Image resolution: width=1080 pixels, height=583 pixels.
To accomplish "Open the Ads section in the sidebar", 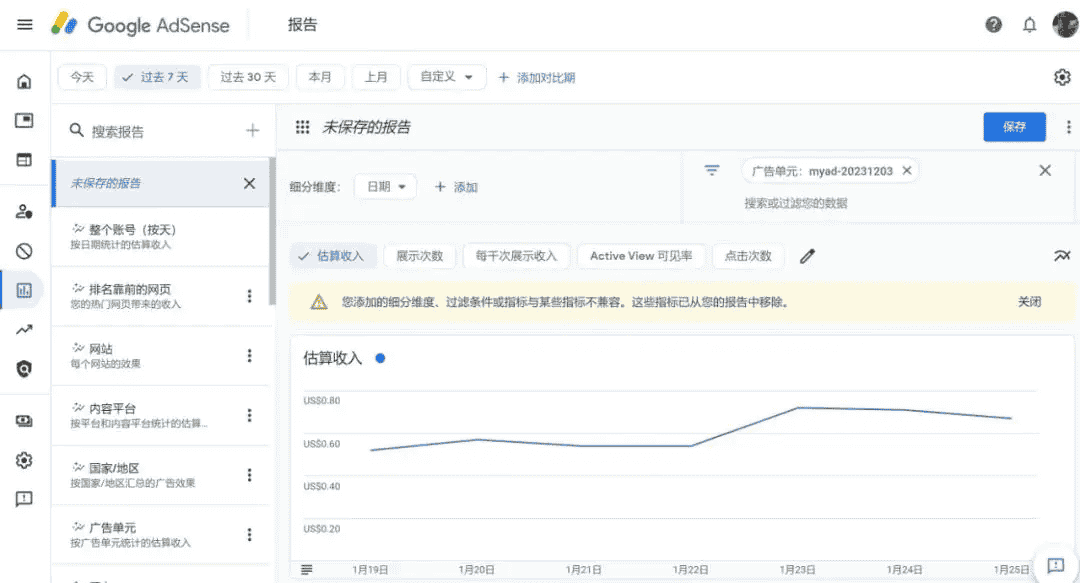I will (24, 118).
